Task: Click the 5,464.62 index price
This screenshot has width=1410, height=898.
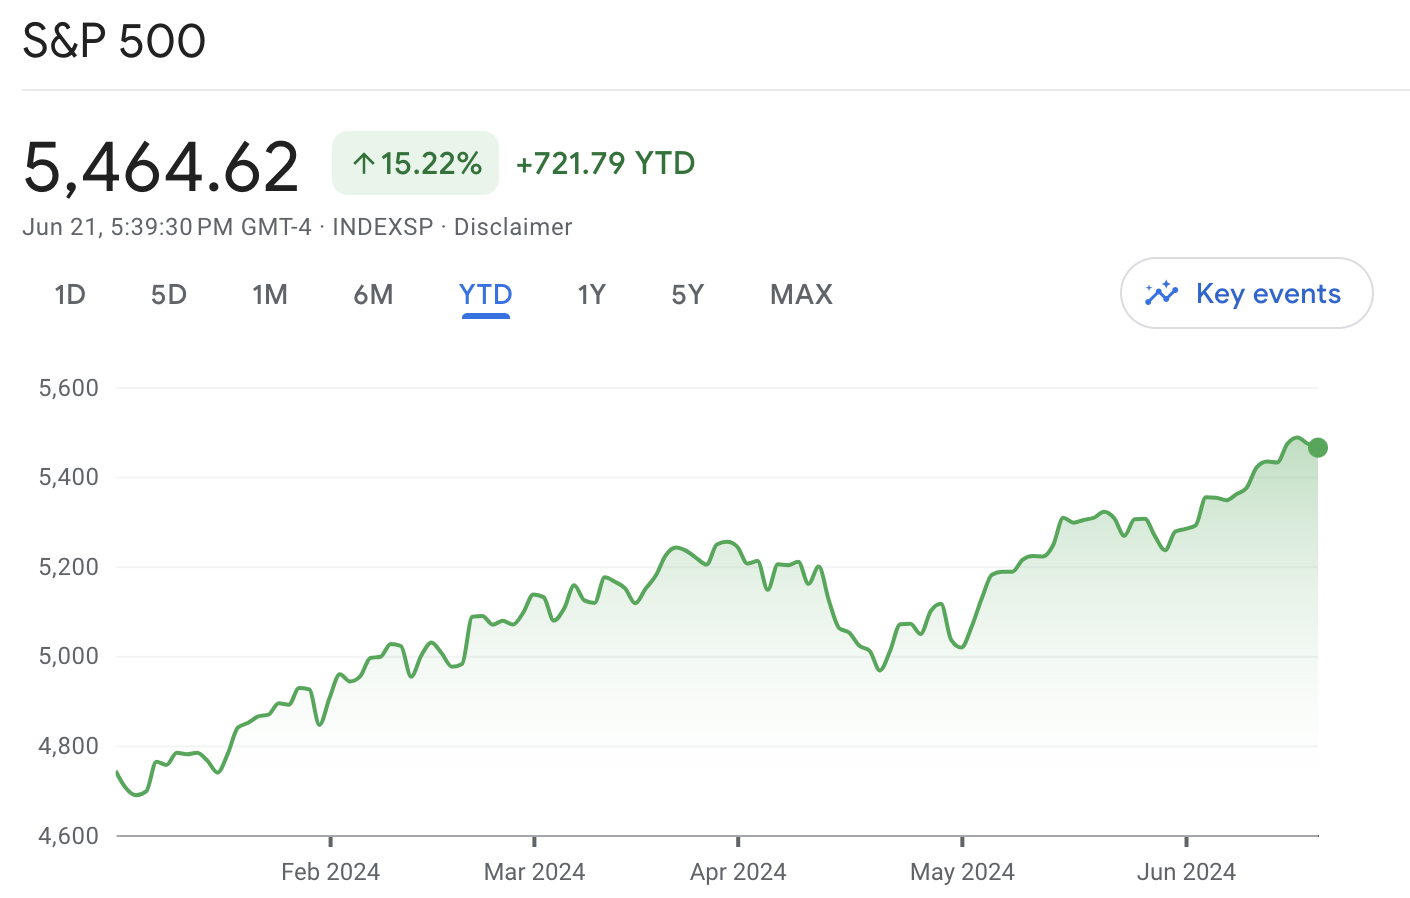Action: (x=161, y=166)
